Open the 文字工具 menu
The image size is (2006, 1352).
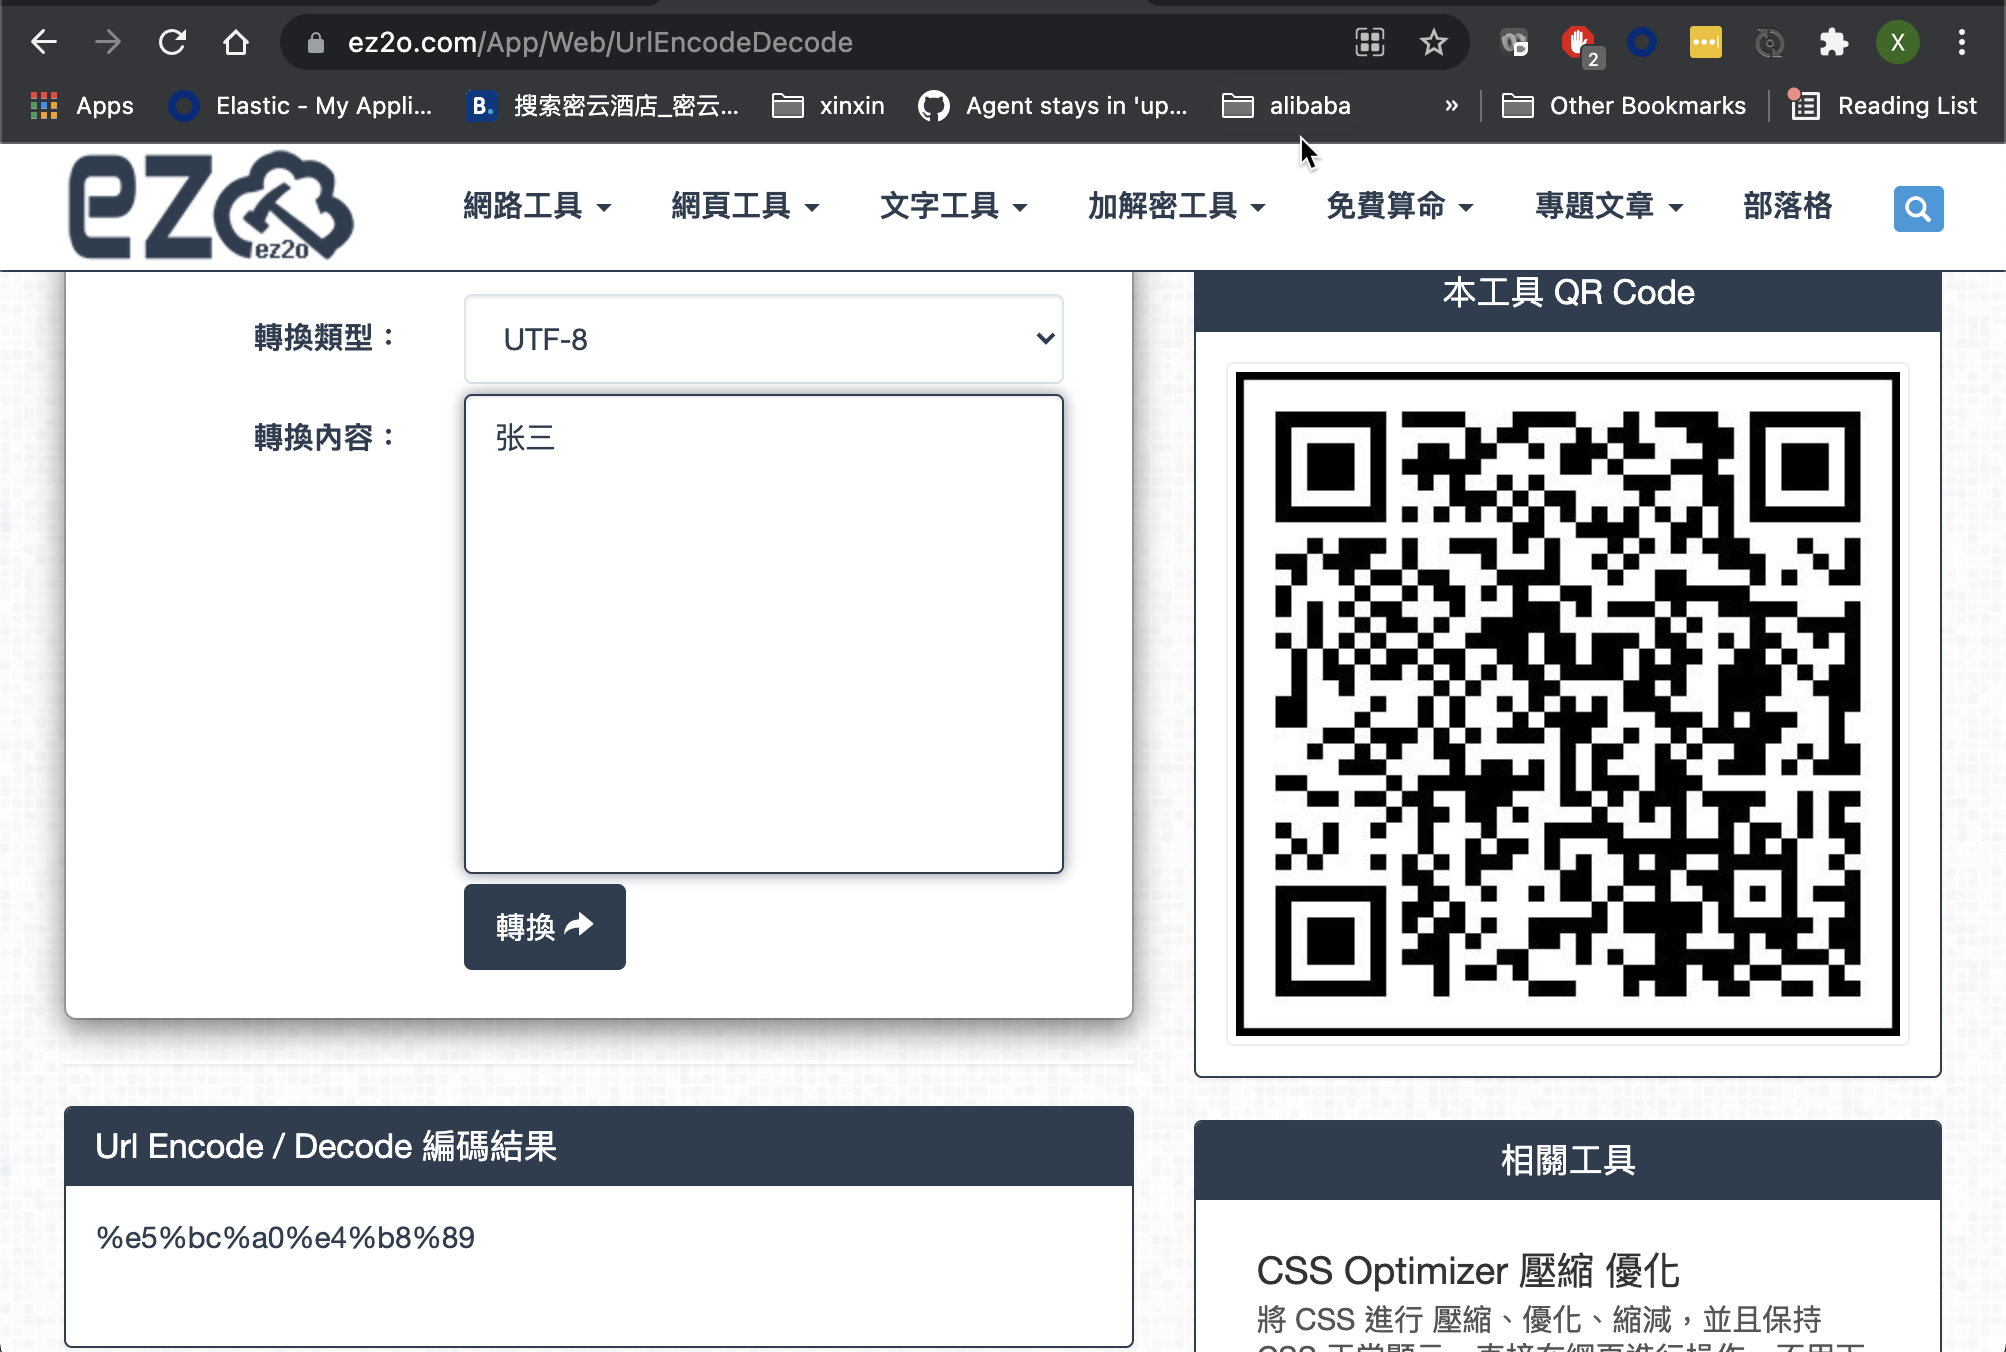[x=953, y=206]
